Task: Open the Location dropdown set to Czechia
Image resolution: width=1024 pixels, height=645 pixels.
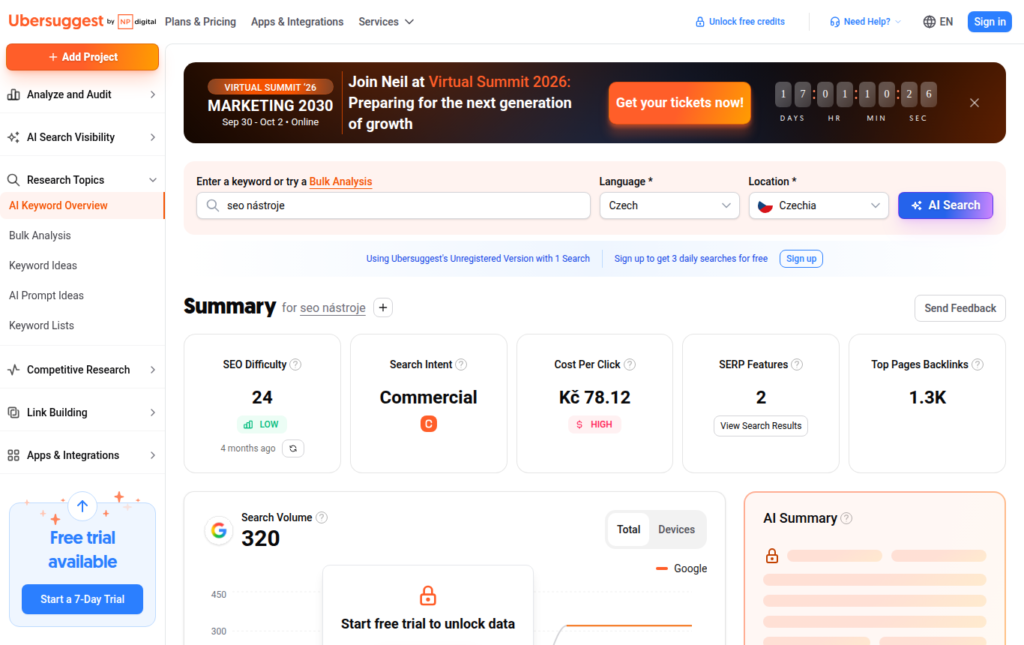Action: [x=818, y=206]
